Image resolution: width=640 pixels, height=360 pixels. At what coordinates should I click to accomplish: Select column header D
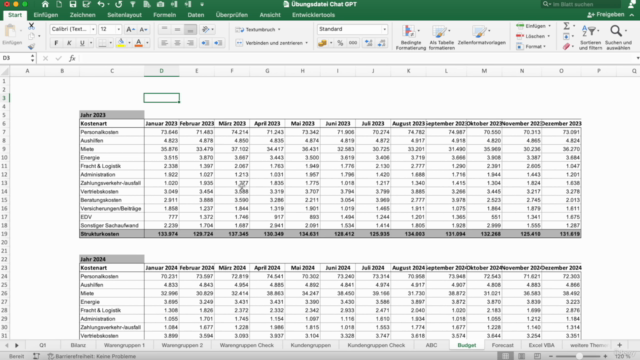[x=161, y=71]
